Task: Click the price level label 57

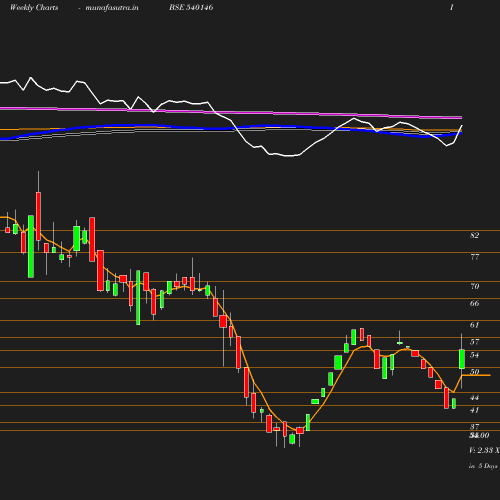Action: coord(475,342)
